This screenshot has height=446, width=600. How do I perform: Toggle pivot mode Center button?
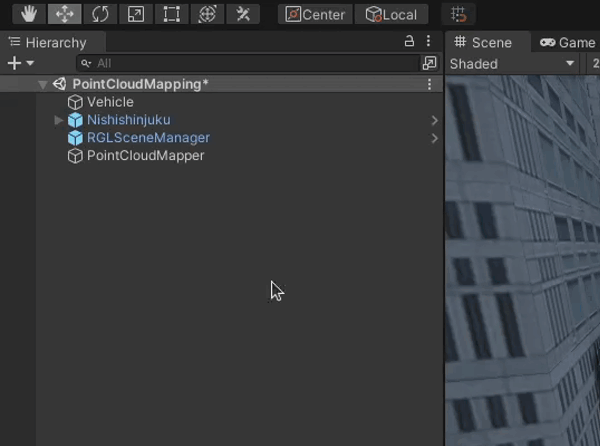click(x=315, y=14)
